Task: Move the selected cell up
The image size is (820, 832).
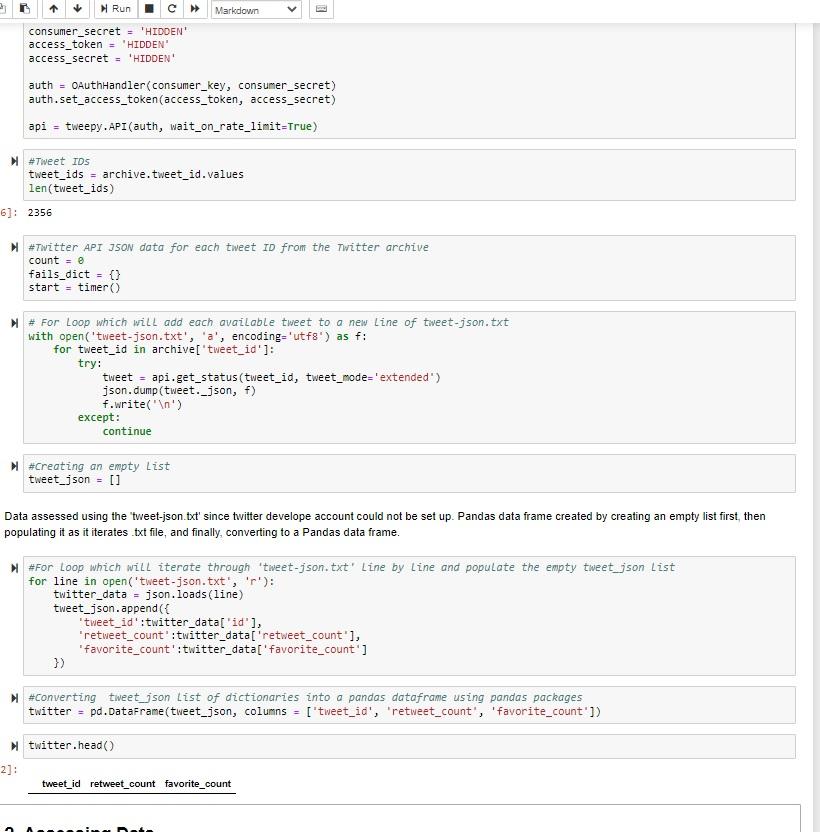Action: click(52, 9)
